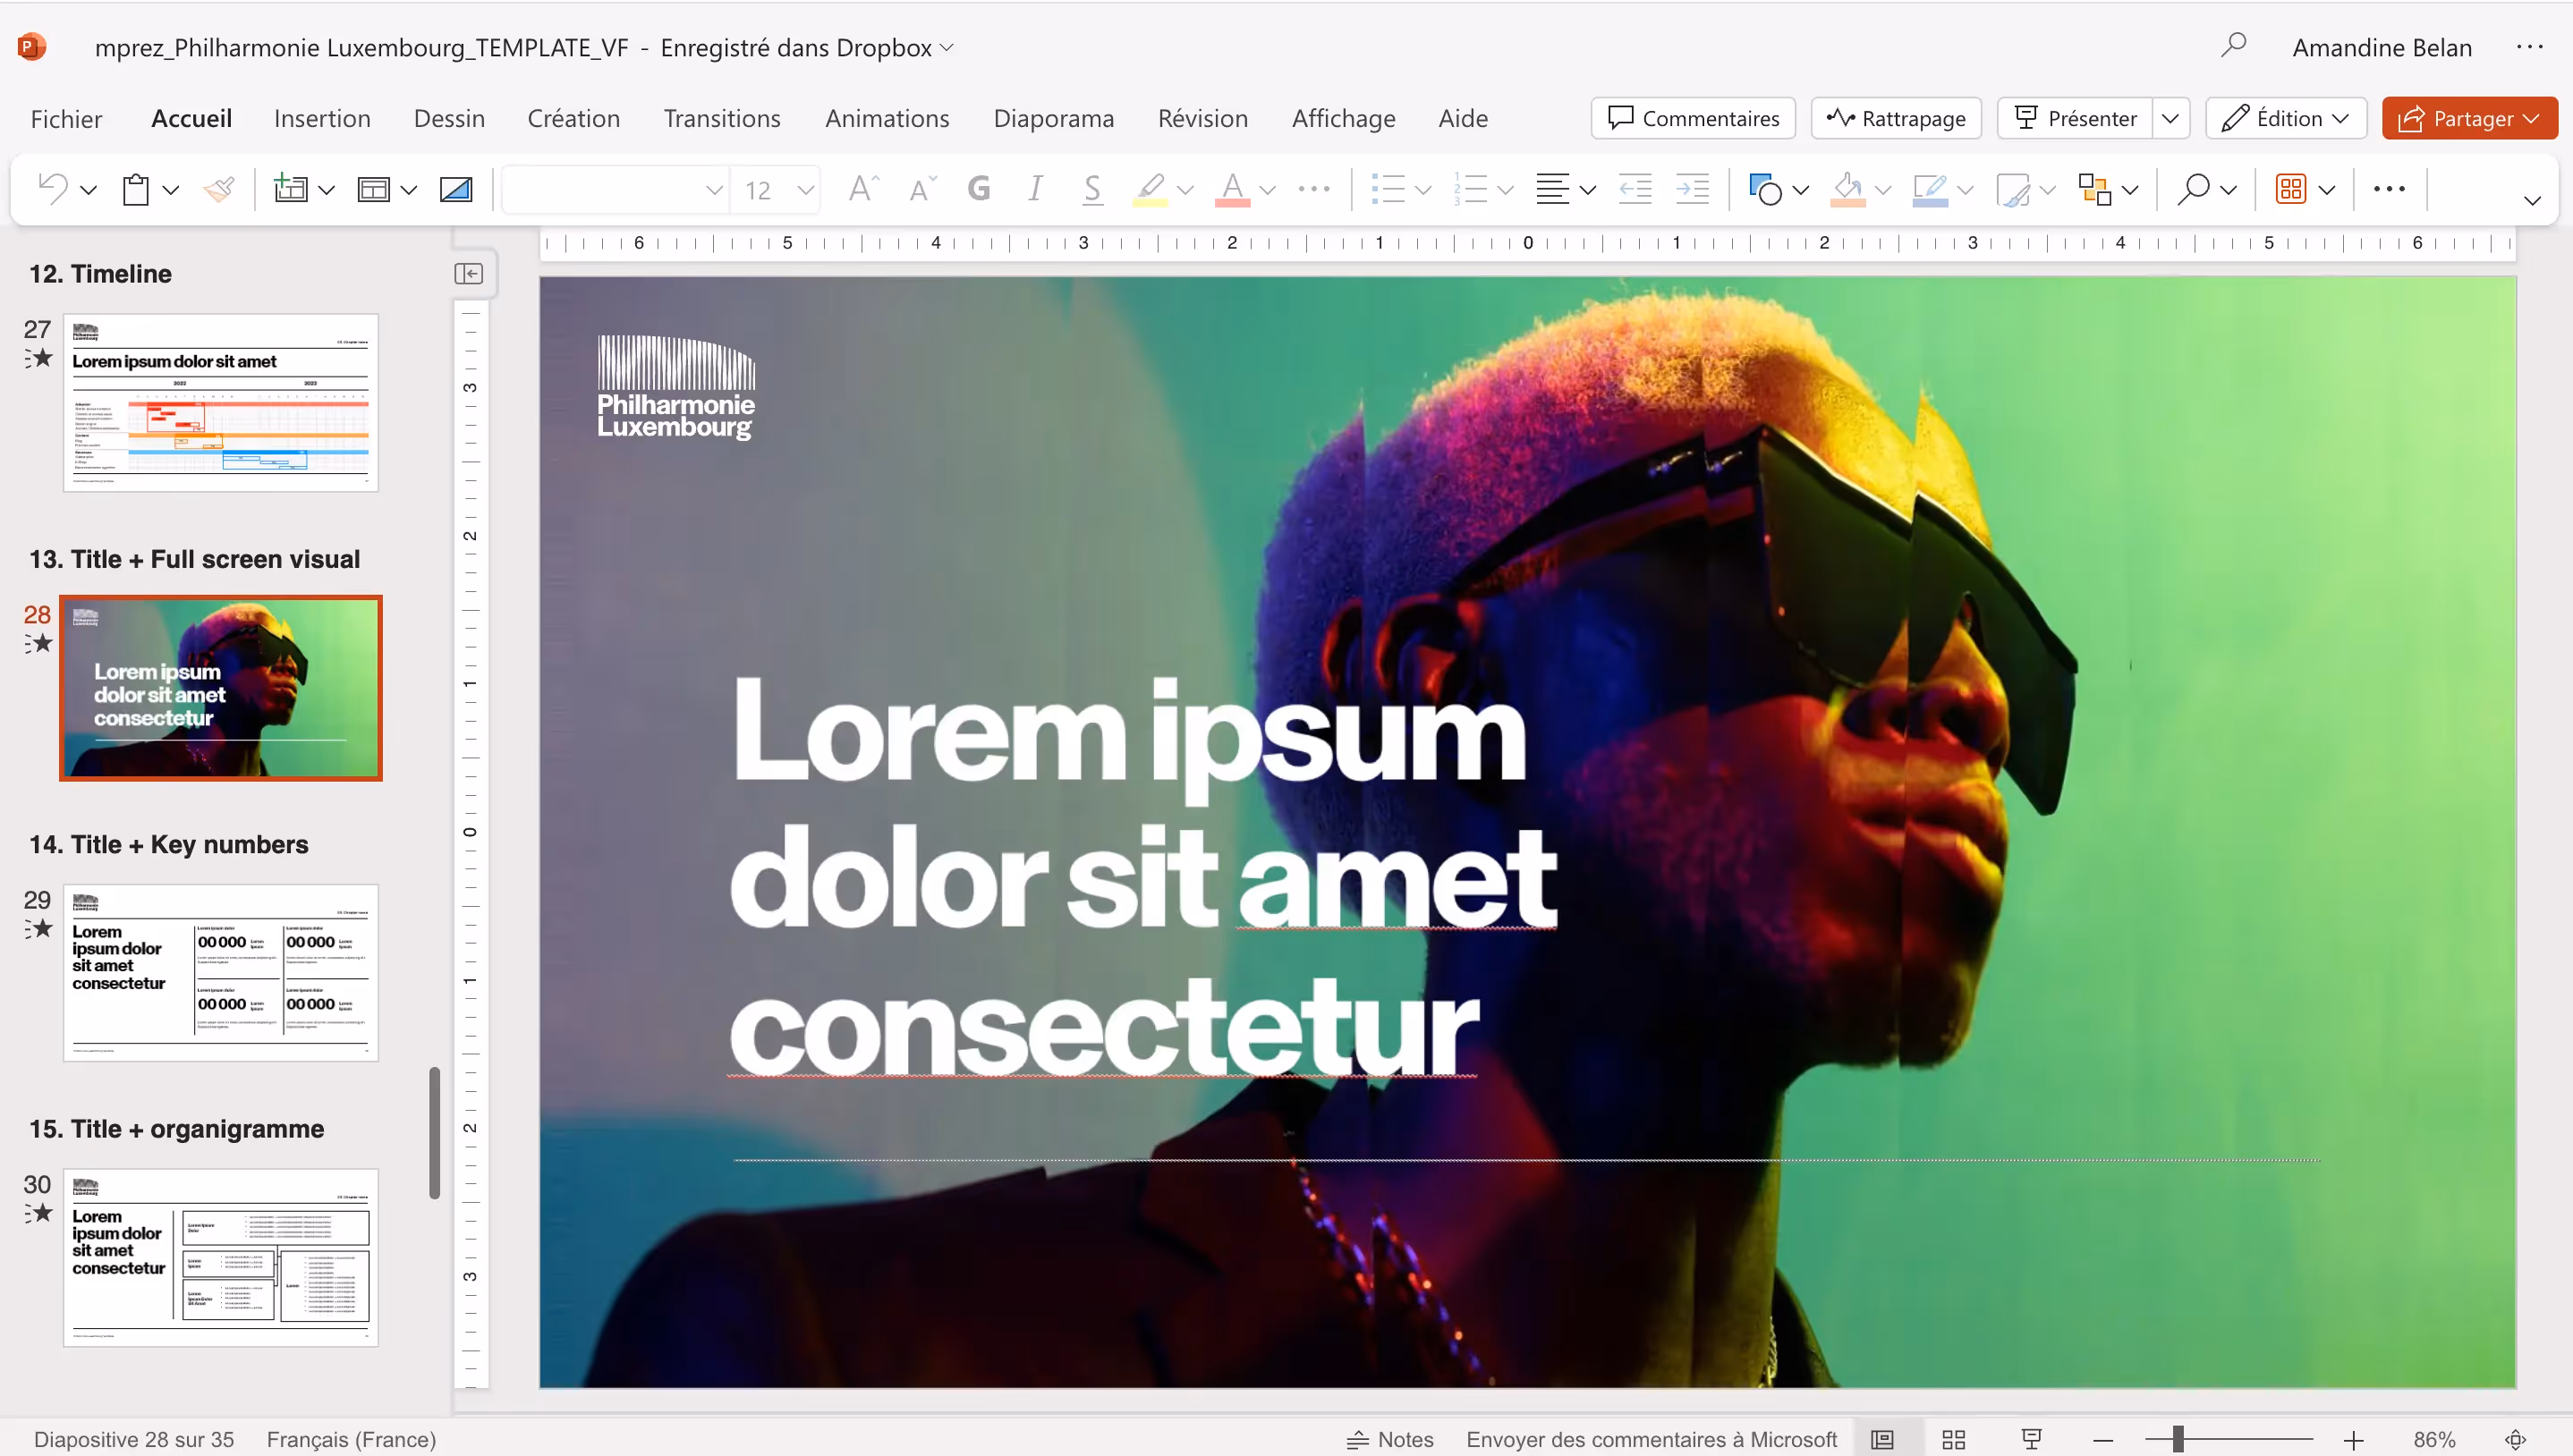2573x1456 pixels.
Task: Increase font size with larger A icon
Action: coord(862,189)
